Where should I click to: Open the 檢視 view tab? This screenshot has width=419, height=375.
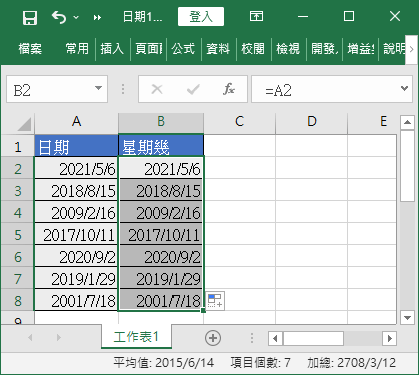288,49
